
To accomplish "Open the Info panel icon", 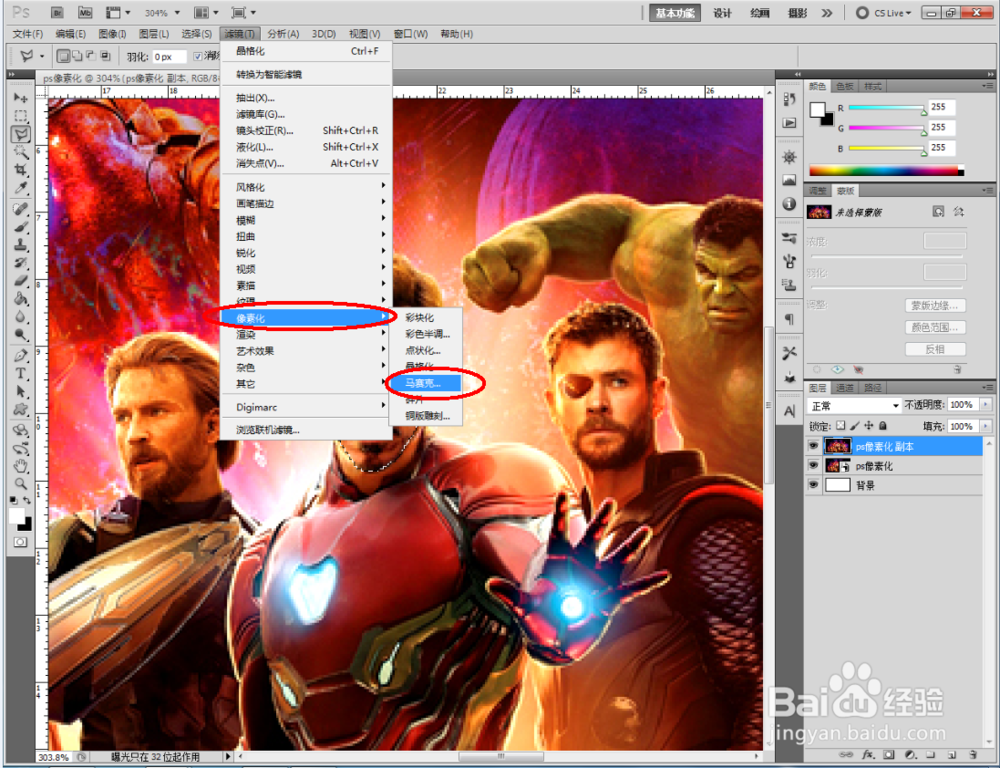I will 790,203.
